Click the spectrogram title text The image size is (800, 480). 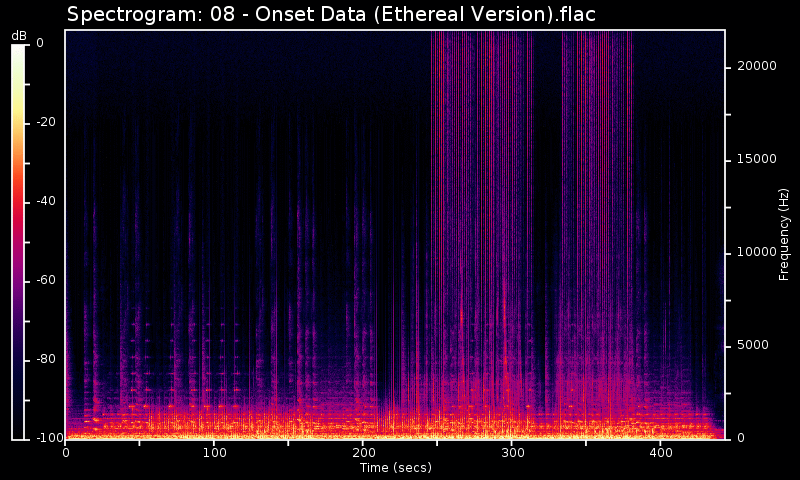coord(331,14)
